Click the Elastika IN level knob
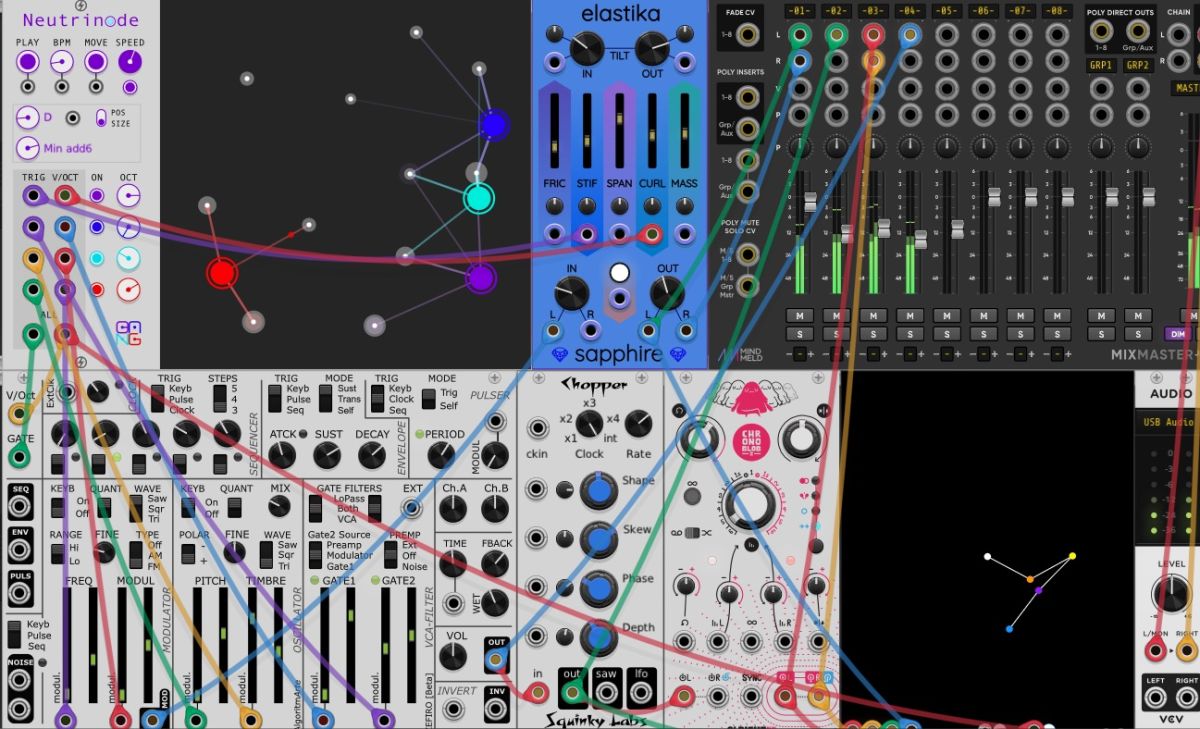The image size is (1200, 729). point(571,293)
